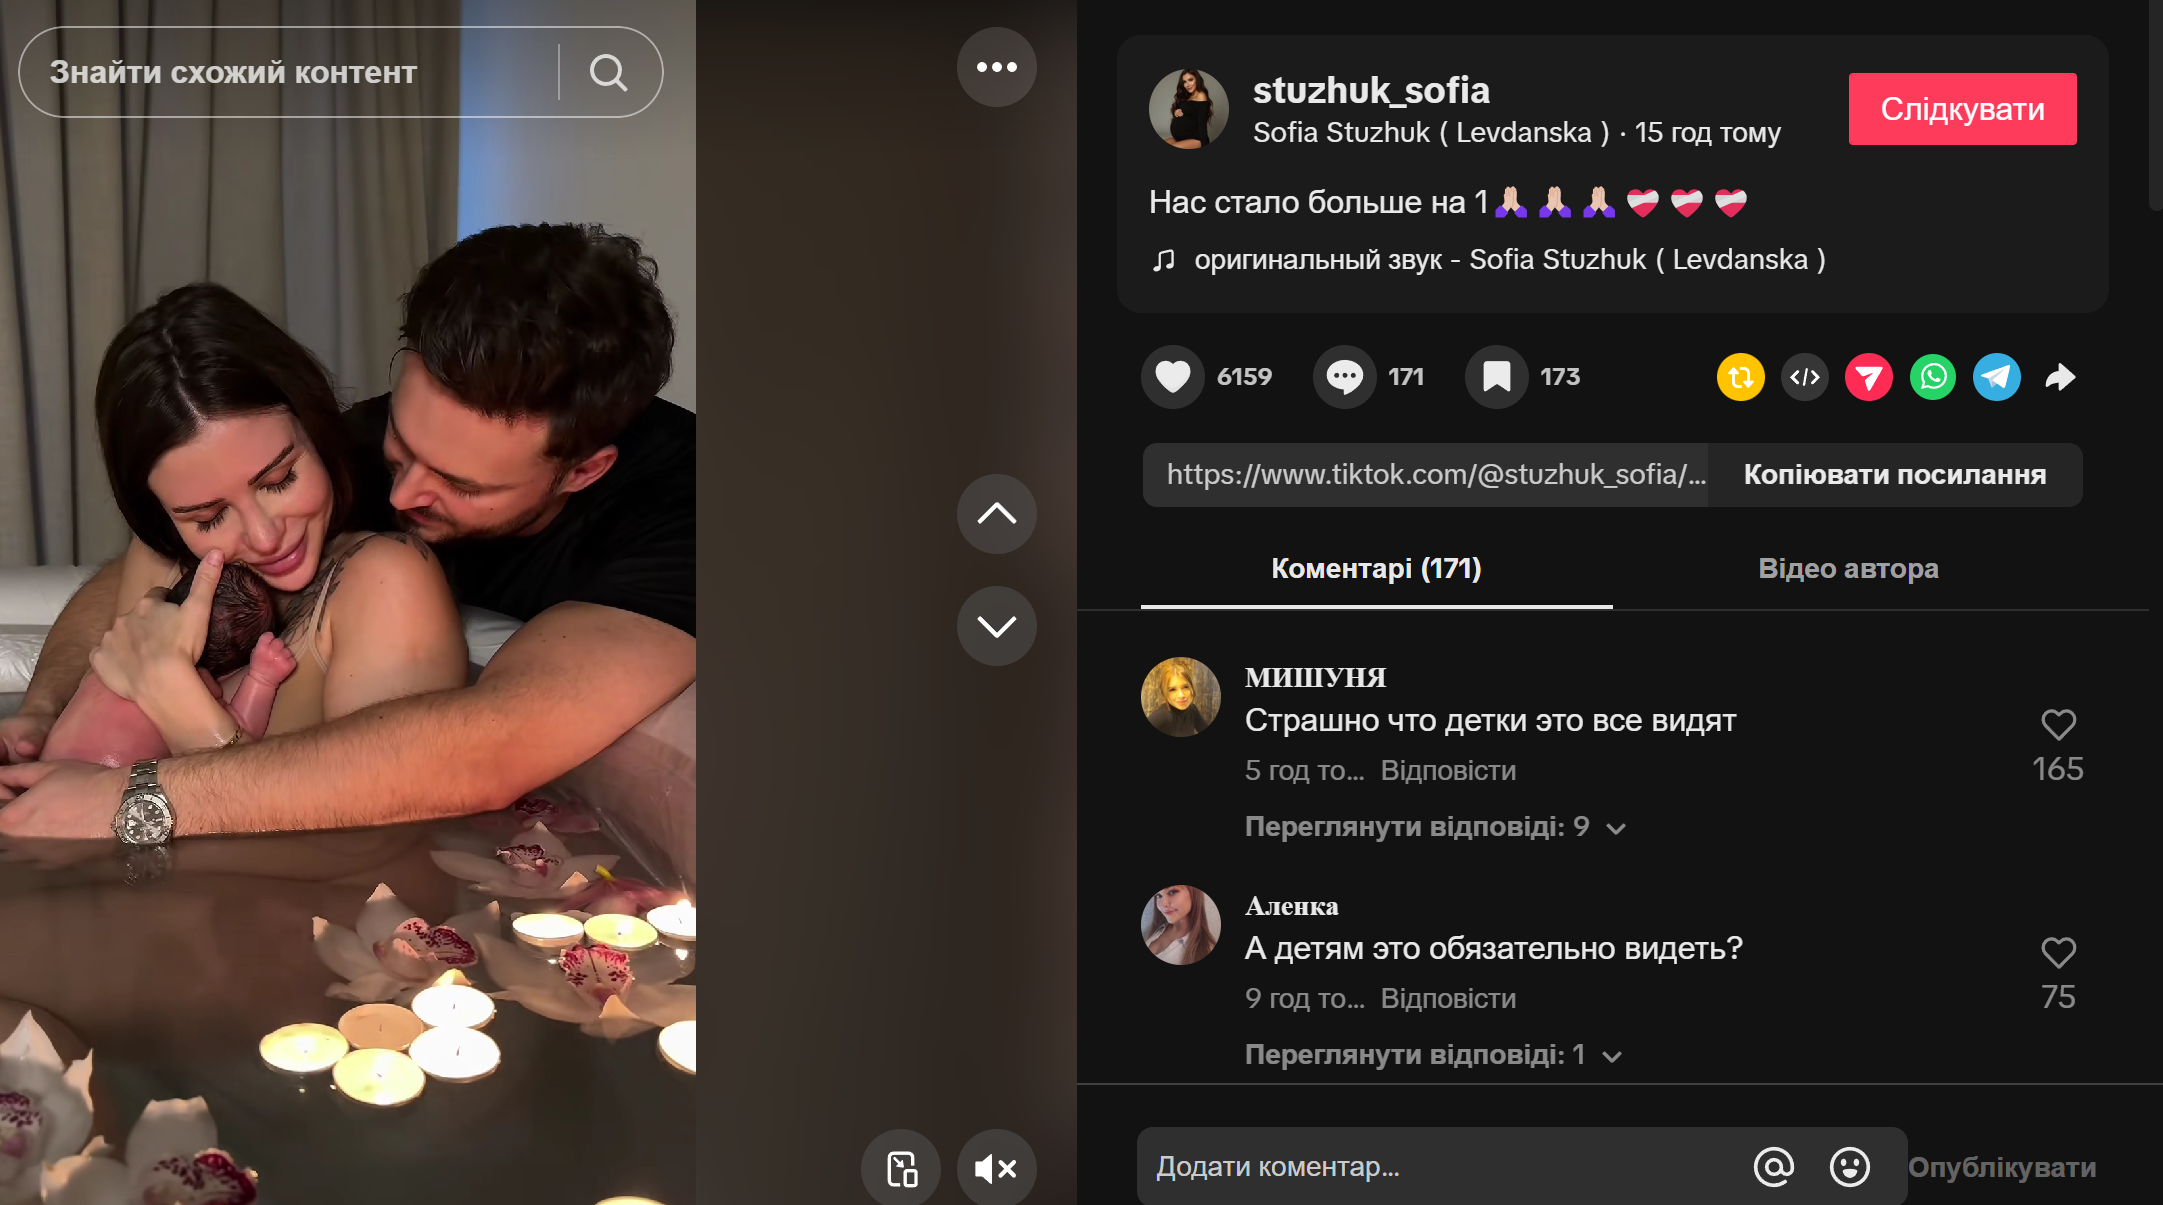Click the share arrow icon
Screen dimensions: 2163x1205
pyautogui.click(x=2060, y=377)
